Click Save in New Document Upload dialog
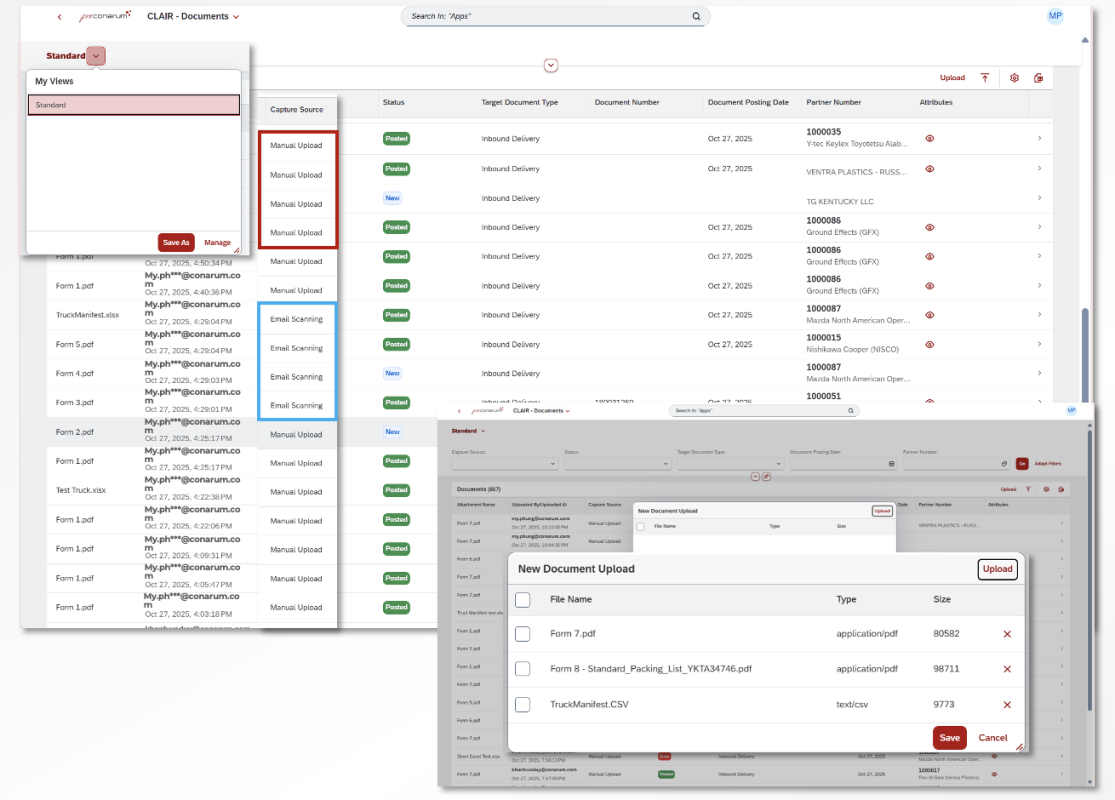The width and height of the screenshot is (1115, 800). 949,738
